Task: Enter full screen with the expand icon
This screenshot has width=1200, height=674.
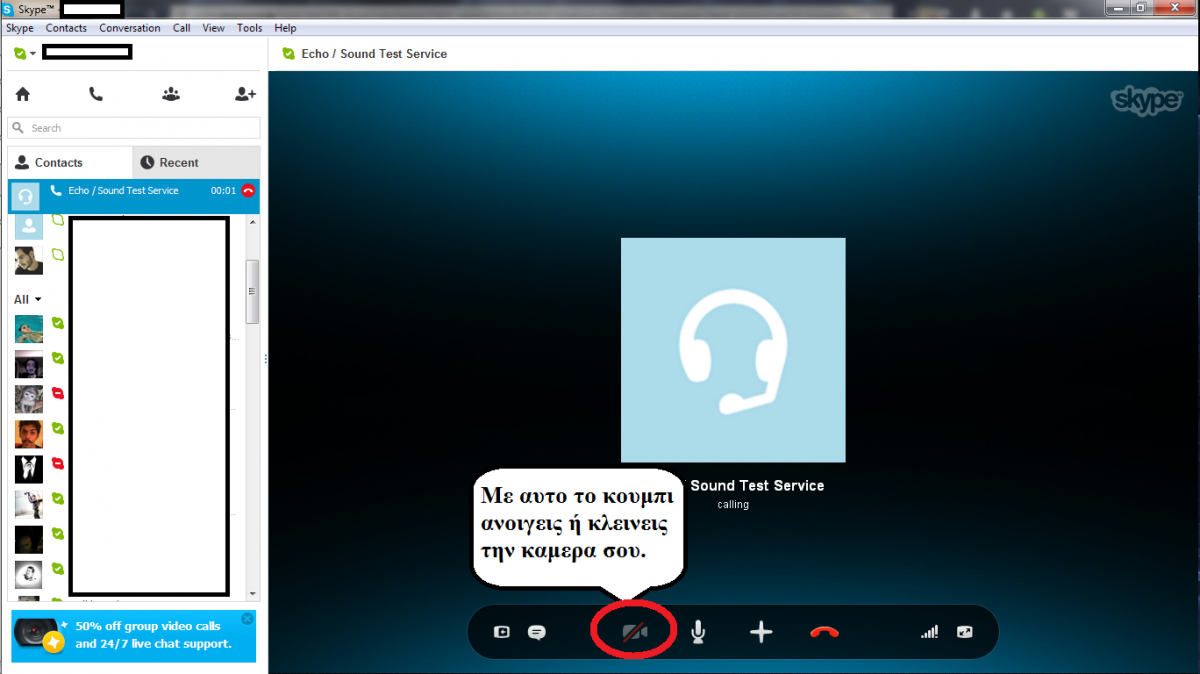Action: (x=964, y=632)
